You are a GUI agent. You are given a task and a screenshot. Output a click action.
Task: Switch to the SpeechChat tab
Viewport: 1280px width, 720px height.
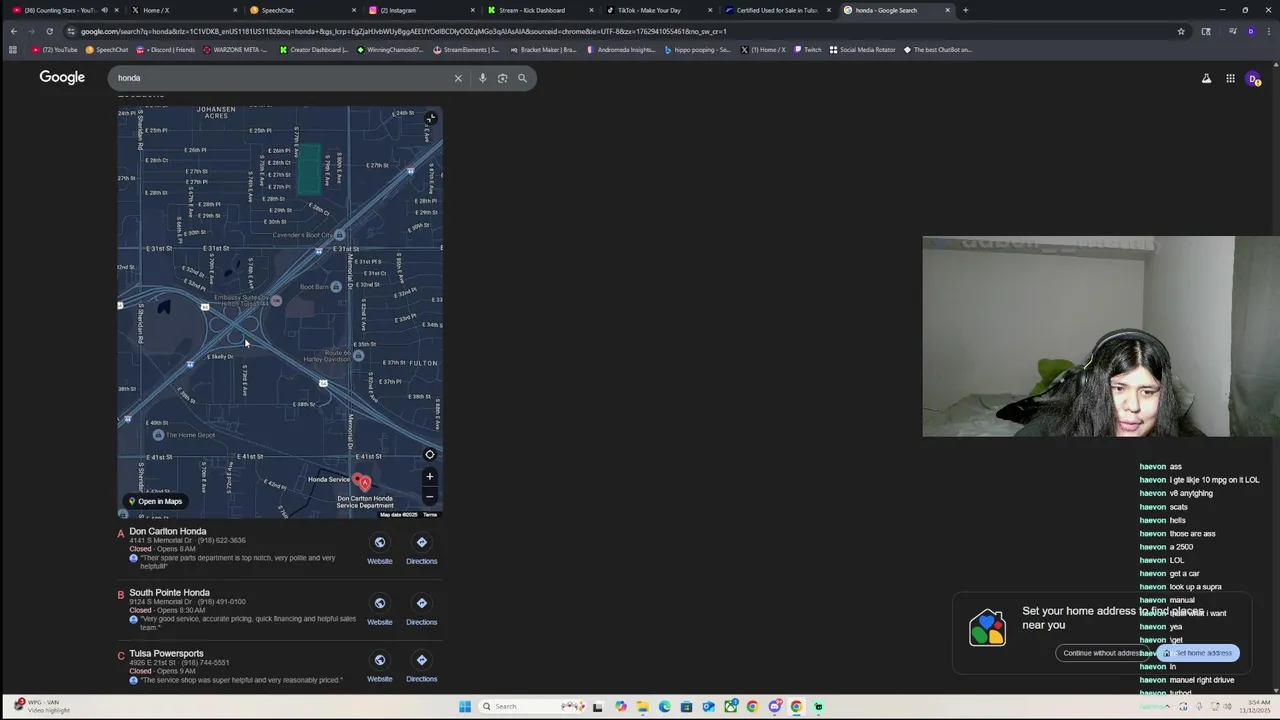(300, 10)
